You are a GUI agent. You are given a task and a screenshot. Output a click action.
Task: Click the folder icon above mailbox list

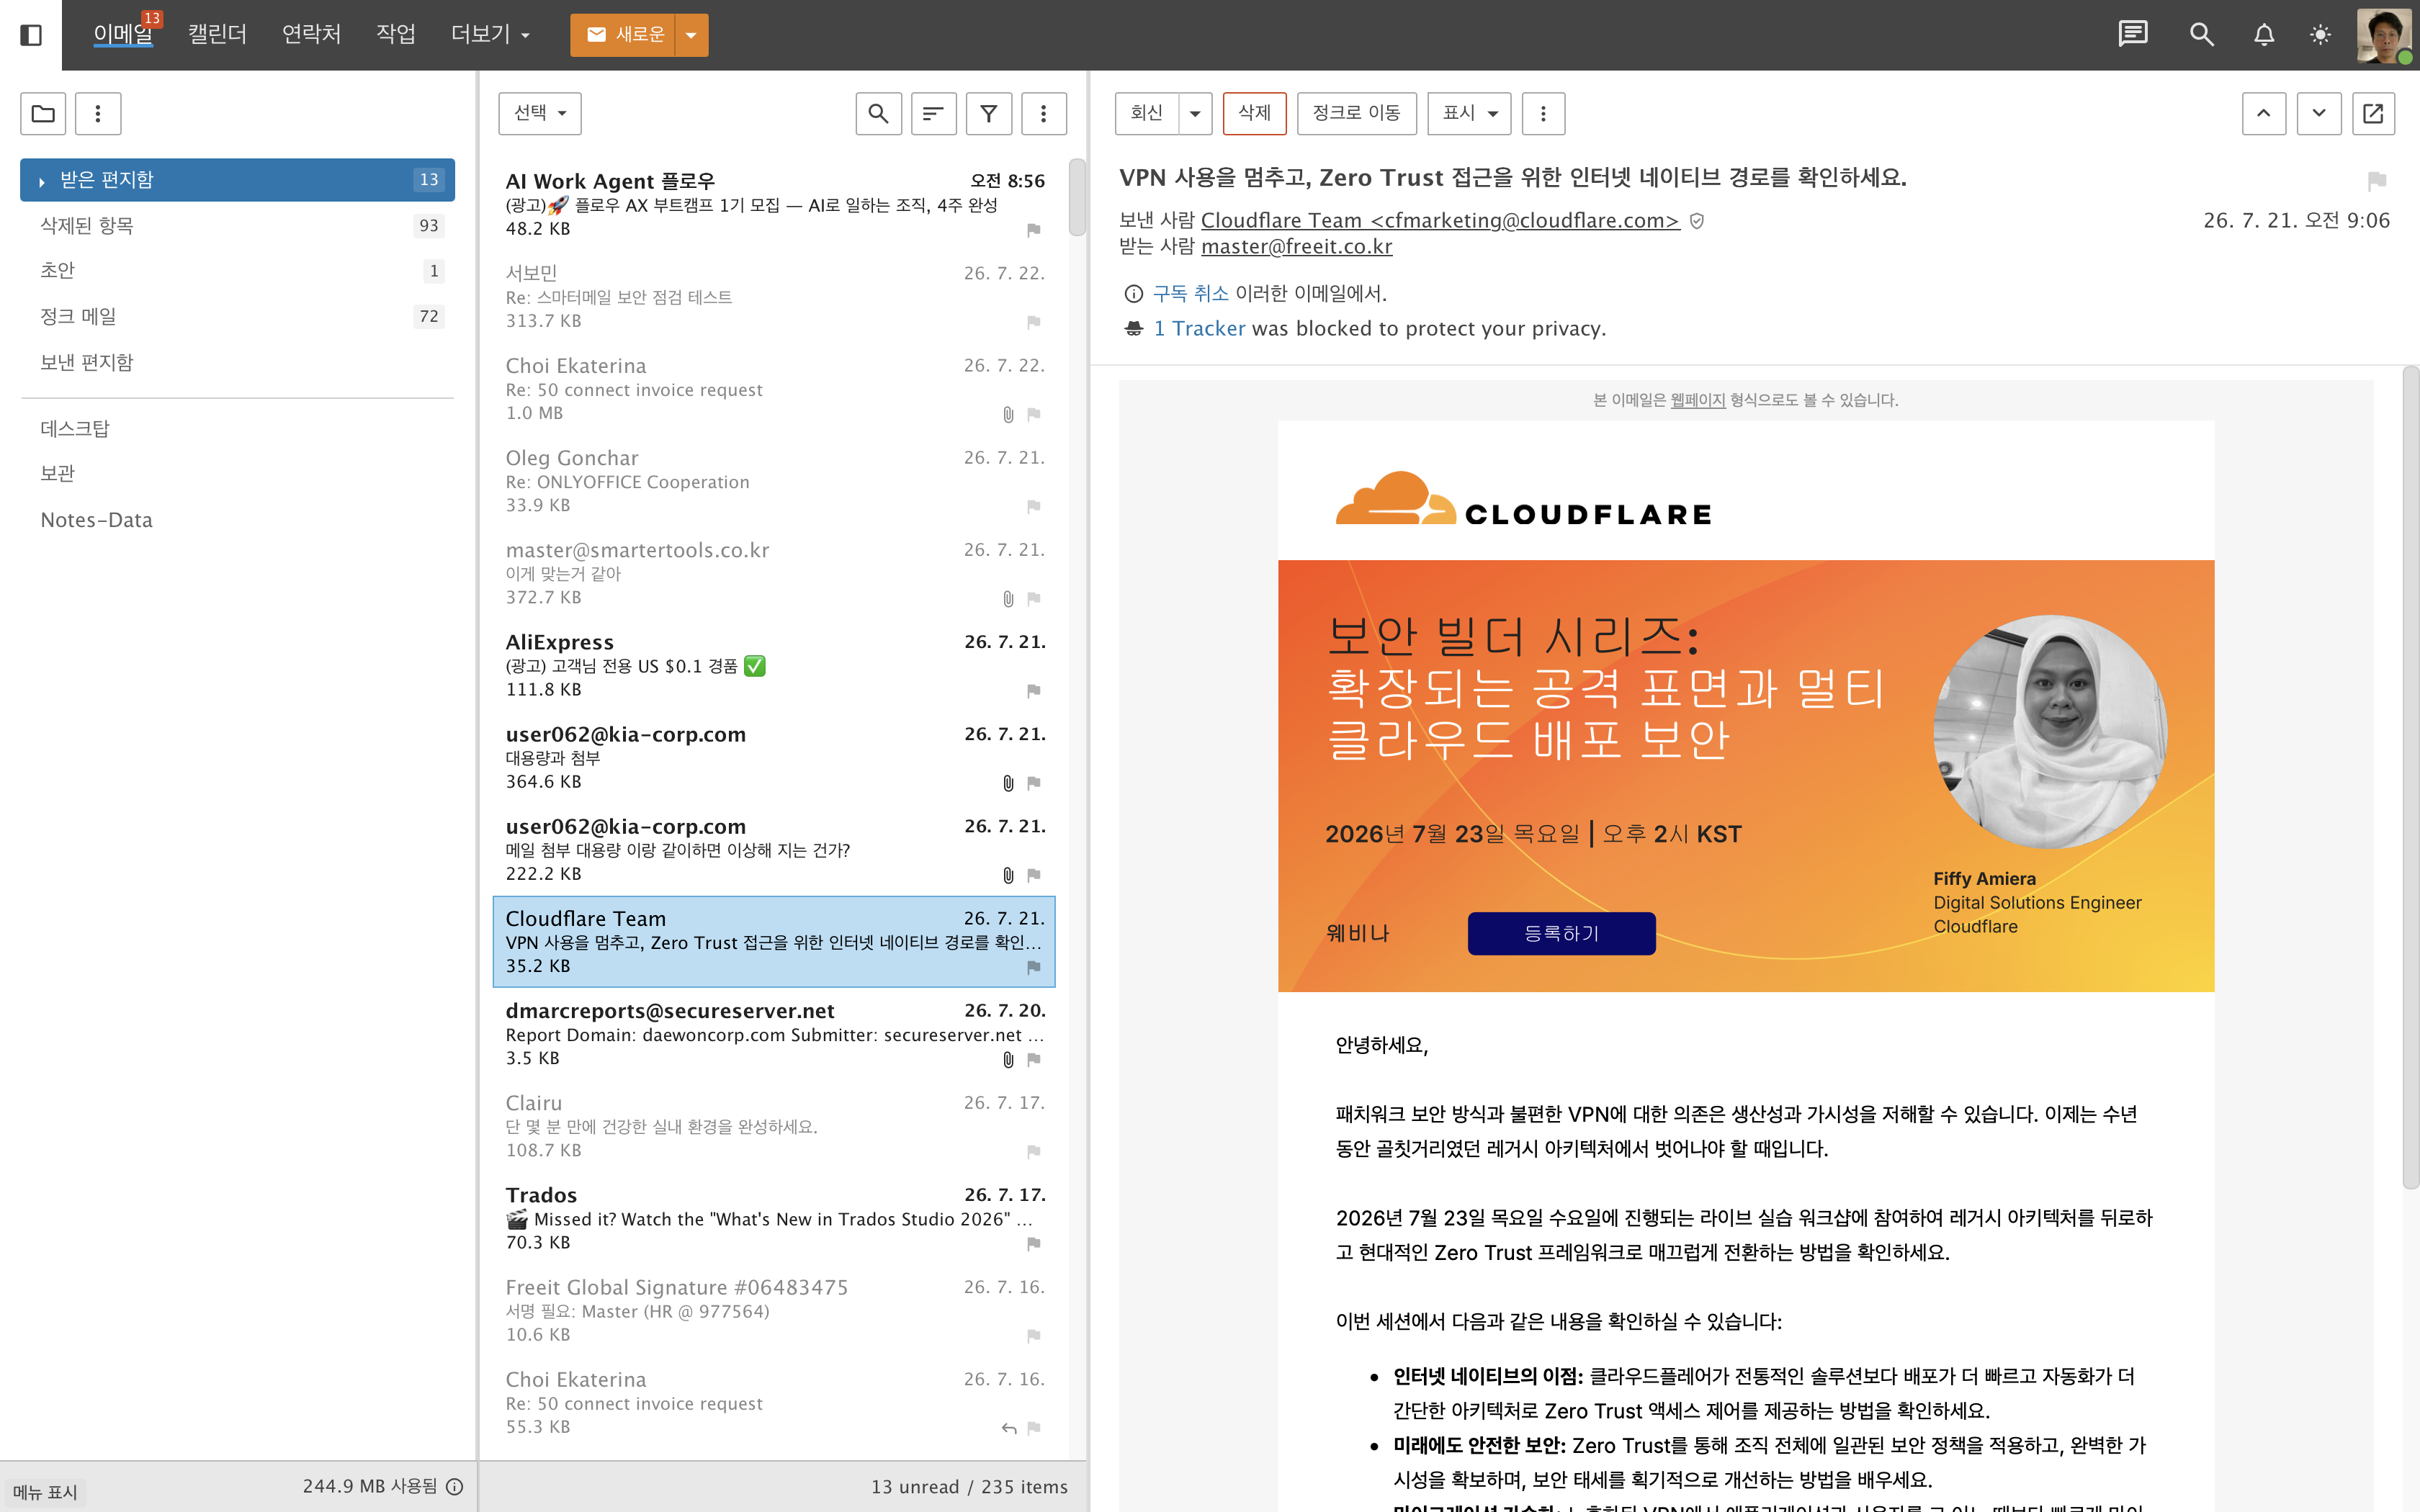coord(43,113)
